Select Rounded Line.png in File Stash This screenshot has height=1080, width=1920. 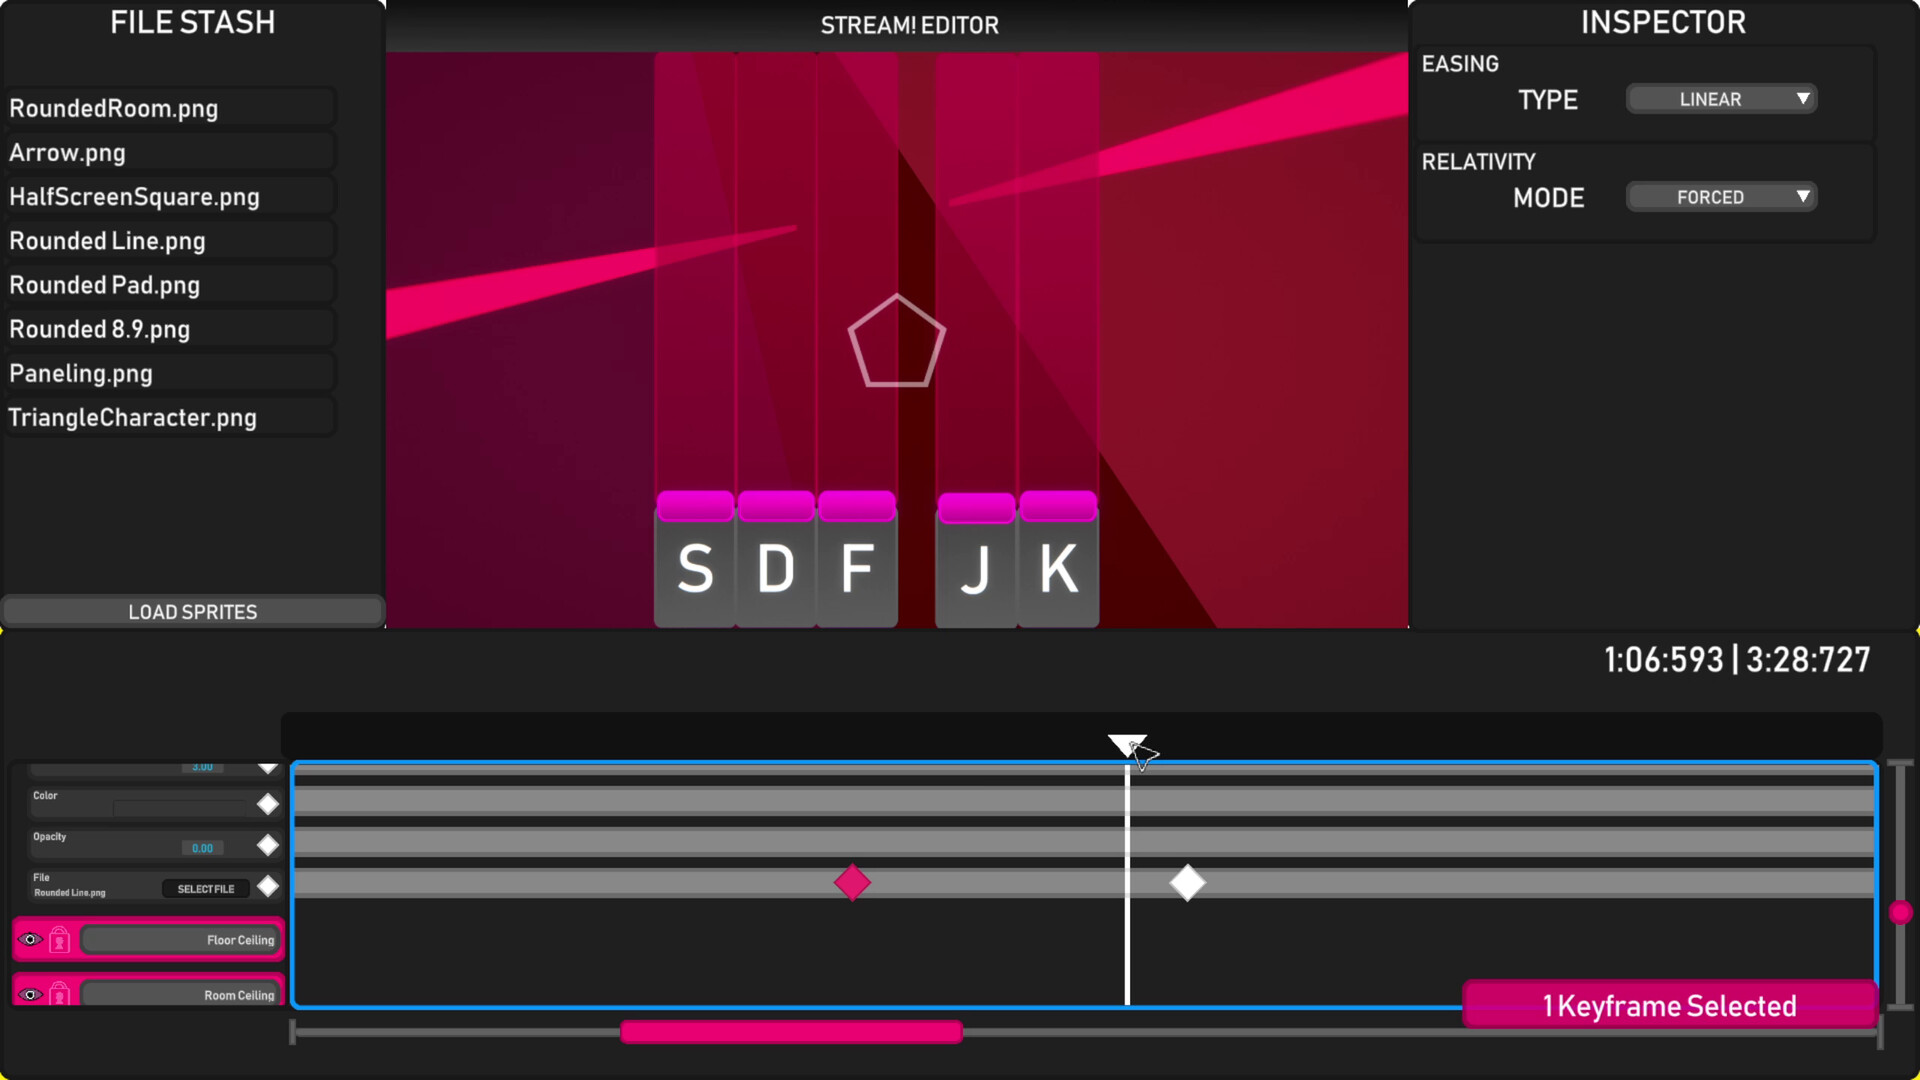168,240
